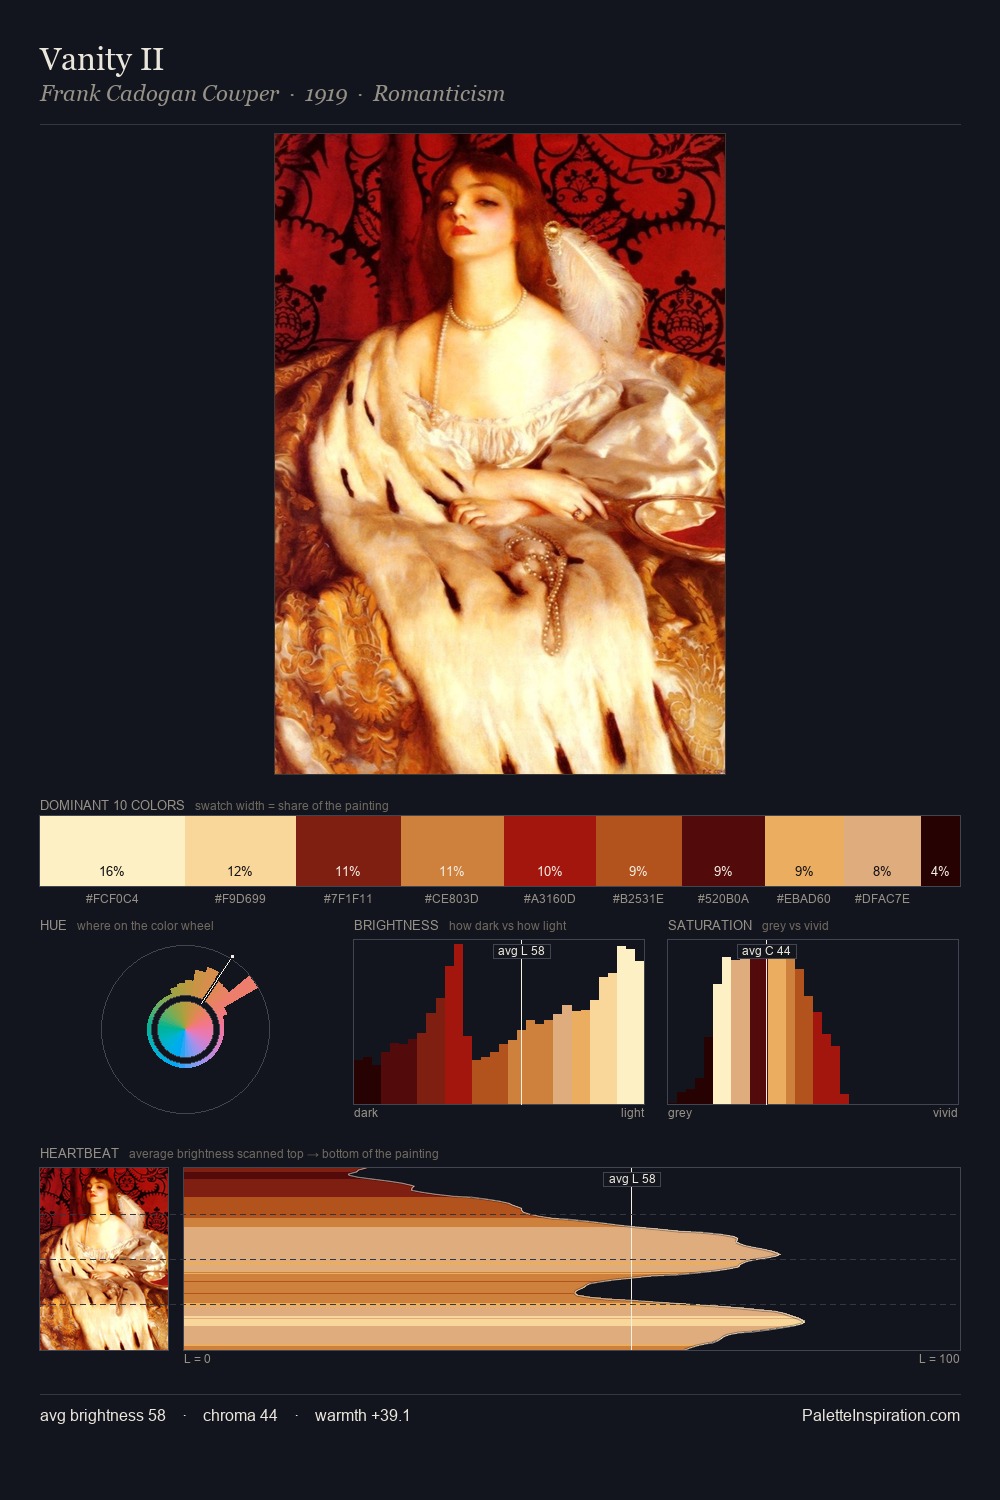Click the L = 100 axis label
Viewport: 1000px width, 1500px height.
tap(939, 1359)
